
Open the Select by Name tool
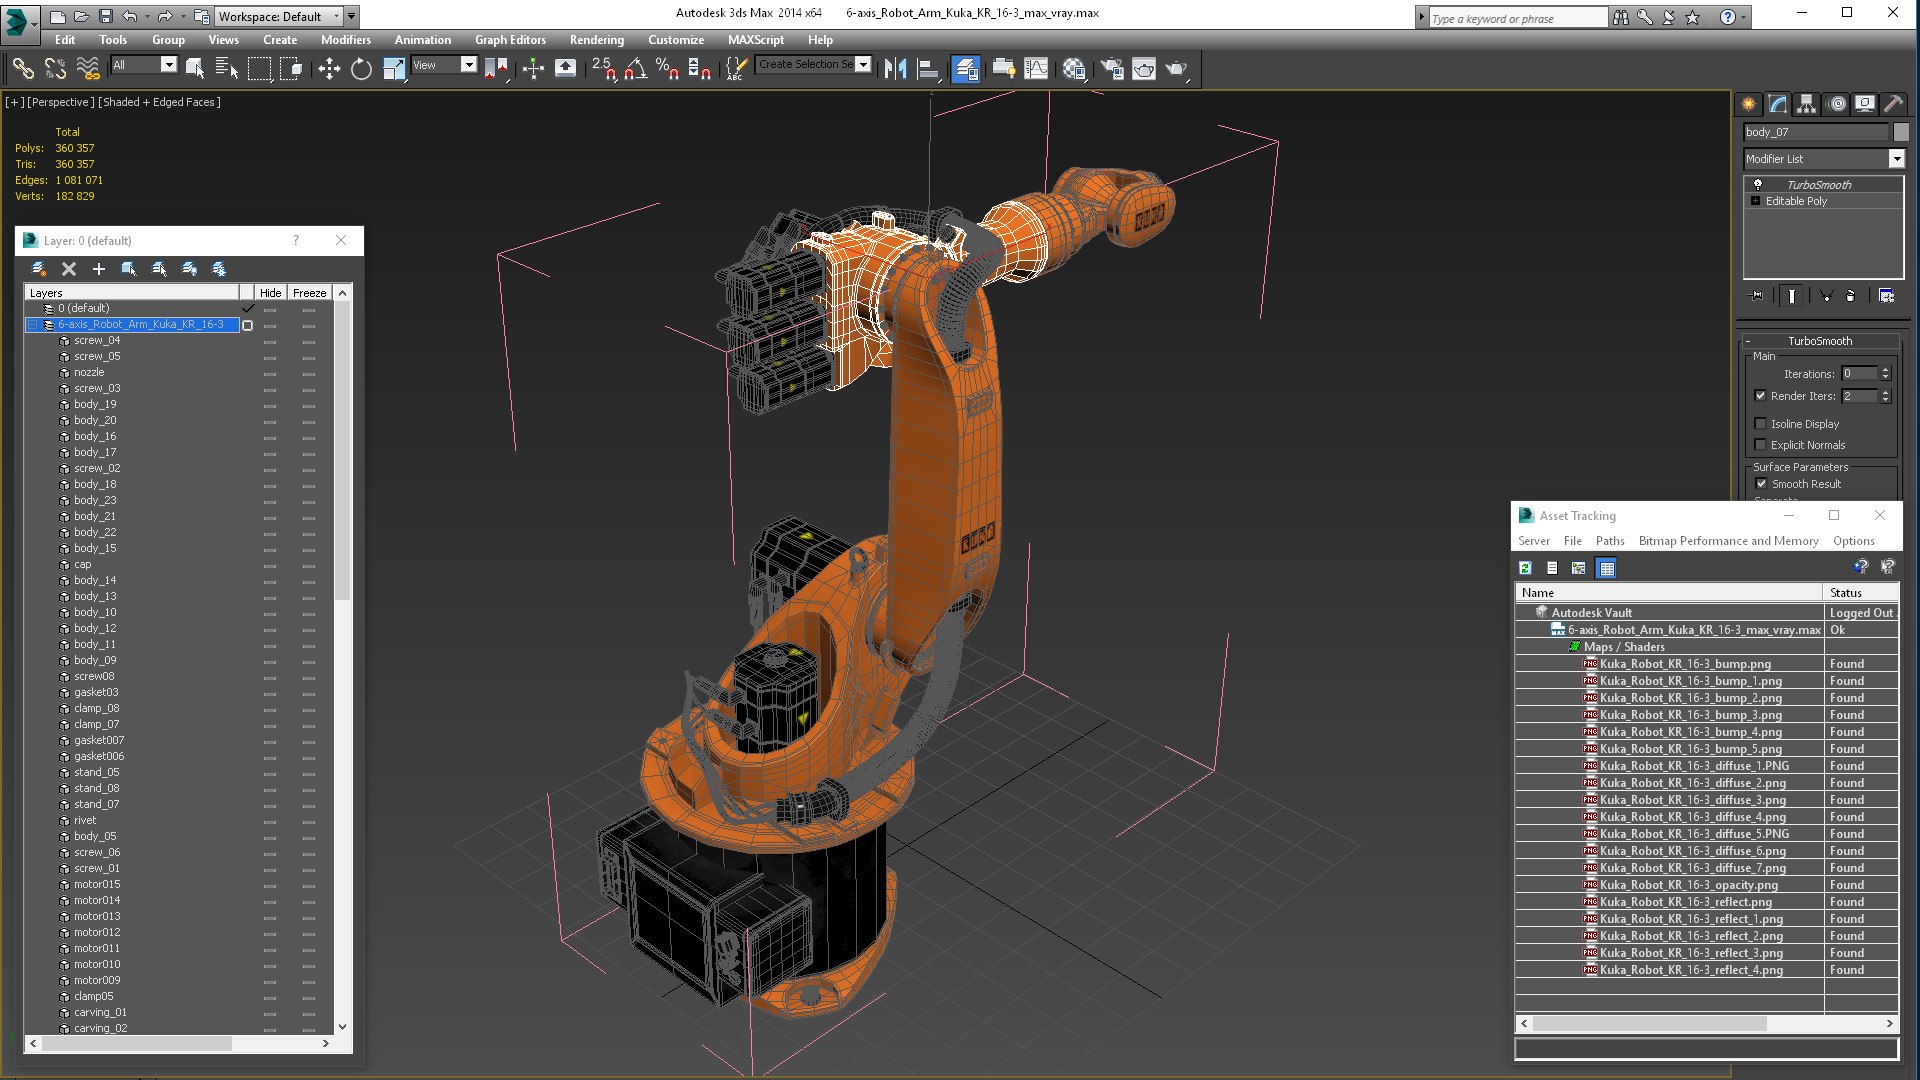(x=227, y=68)
